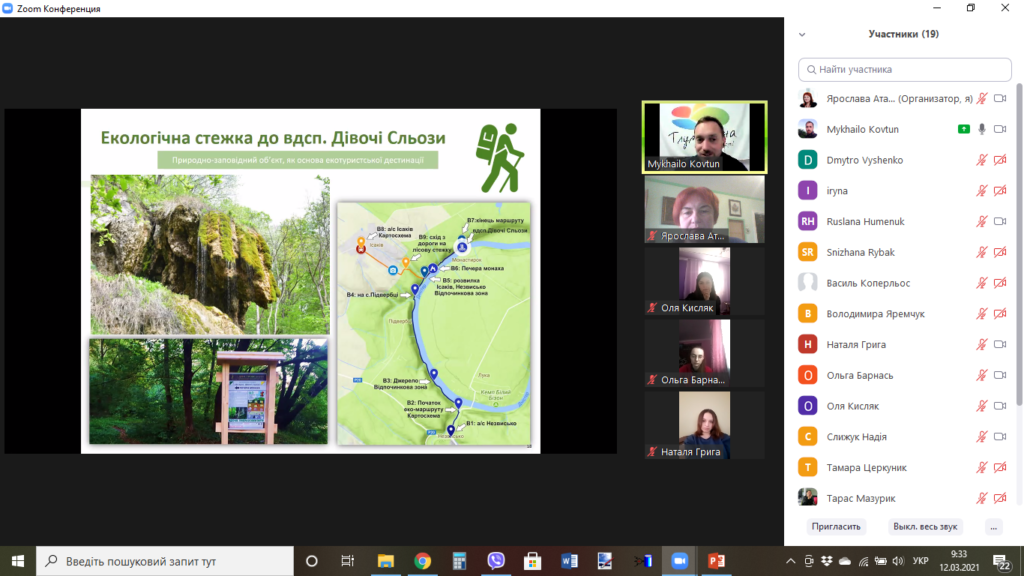Image resolution: width=1024 pixels, height=576 pixels.
Task: Click the Zoom icon in the taskbar
Action: [x=680, y=561]
